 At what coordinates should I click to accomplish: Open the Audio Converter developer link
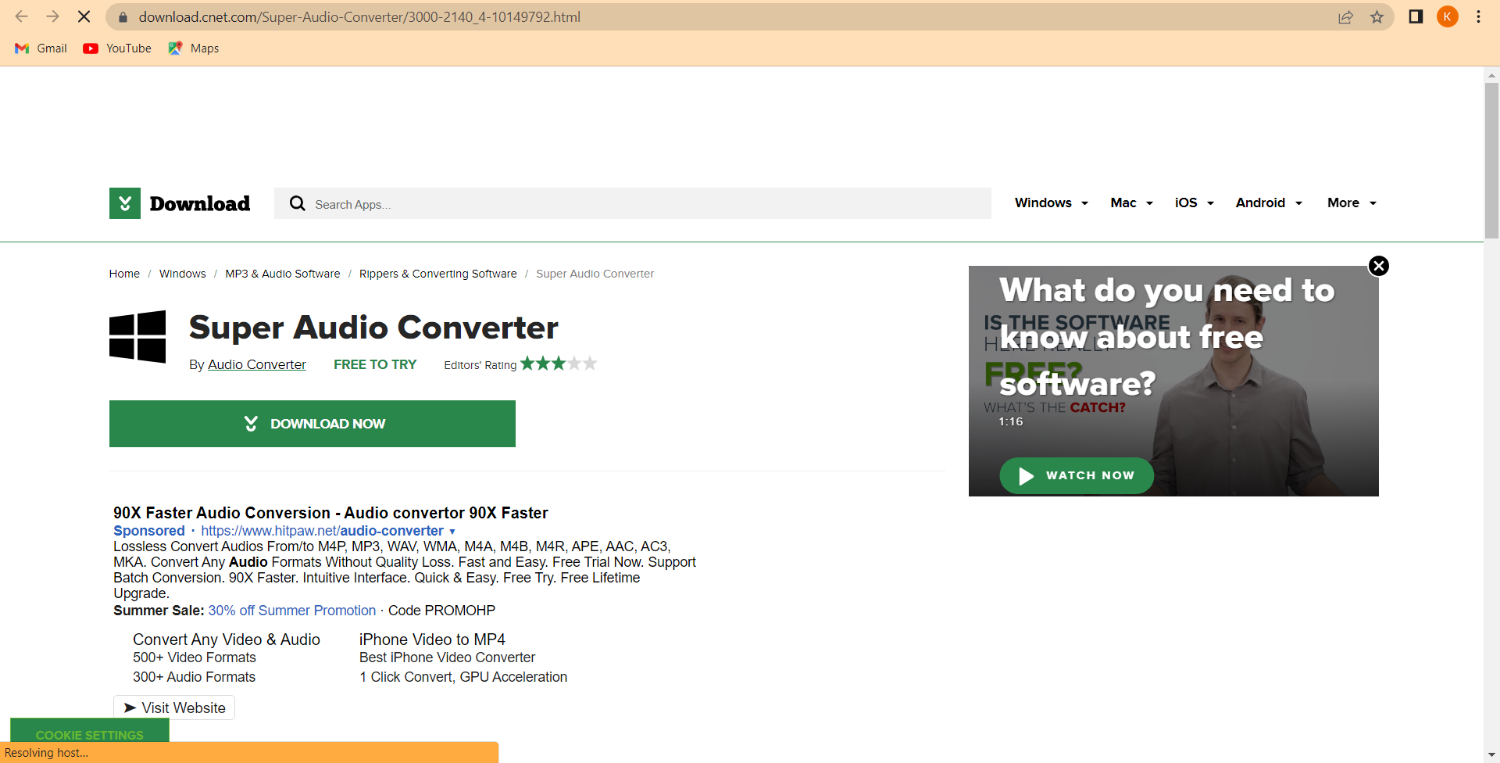tap(257, 365)
